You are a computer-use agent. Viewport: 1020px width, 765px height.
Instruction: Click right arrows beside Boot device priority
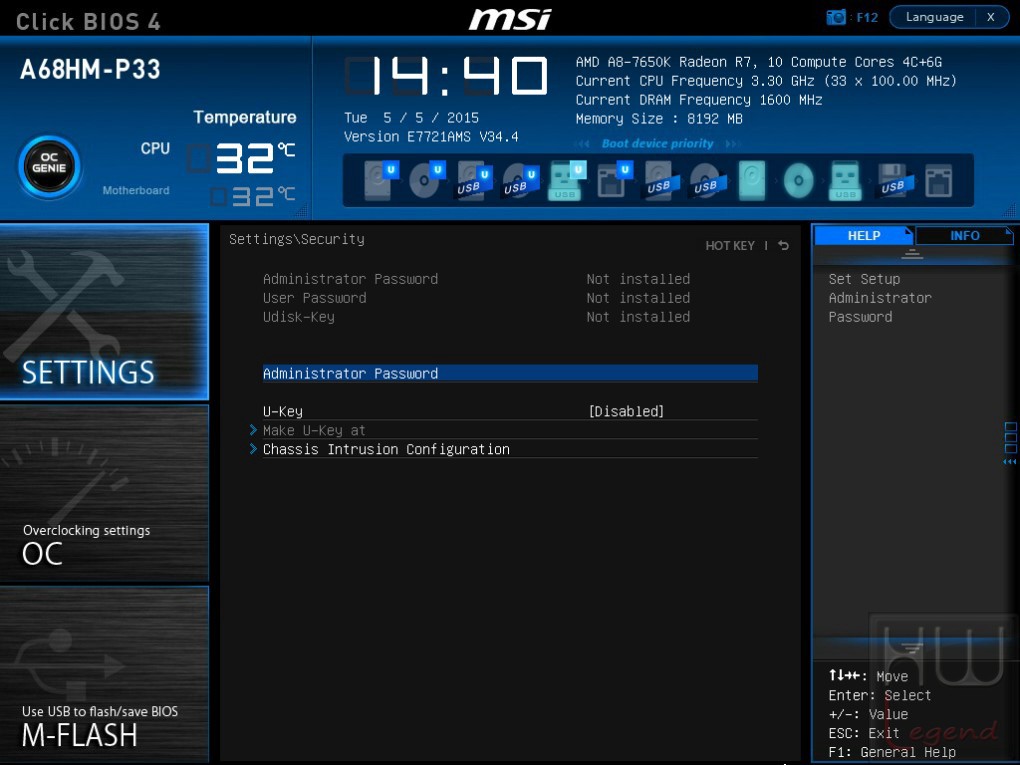coord(733,144)
